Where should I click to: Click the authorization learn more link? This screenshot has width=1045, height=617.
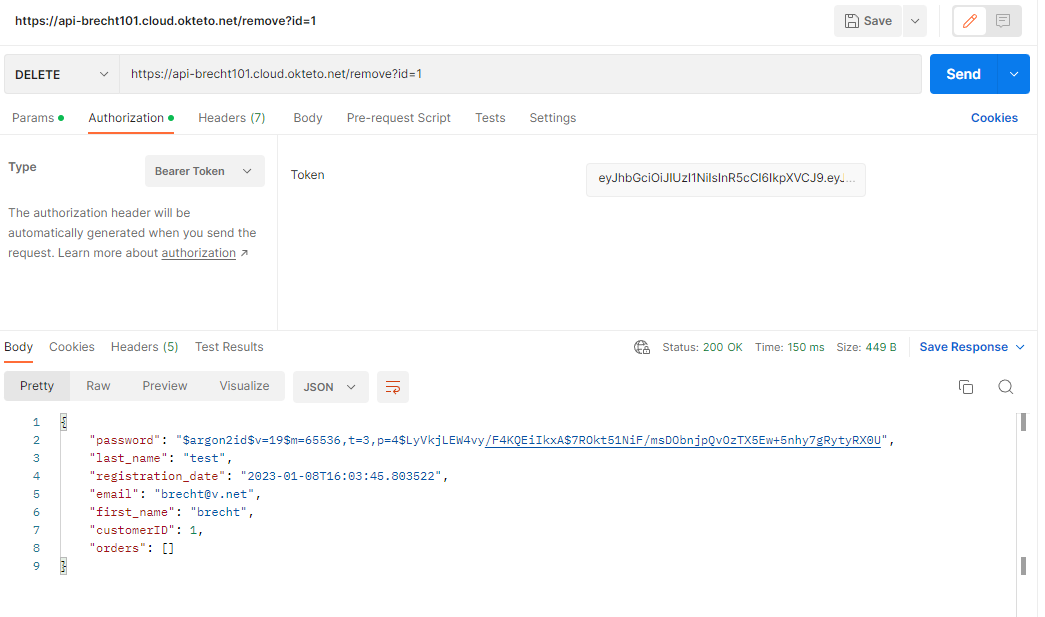(197, 252)
